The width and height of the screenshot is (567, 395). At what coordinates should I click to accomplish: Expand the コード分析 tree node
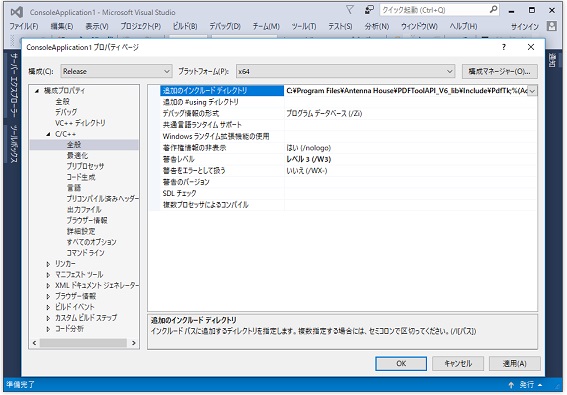(48, 329)
